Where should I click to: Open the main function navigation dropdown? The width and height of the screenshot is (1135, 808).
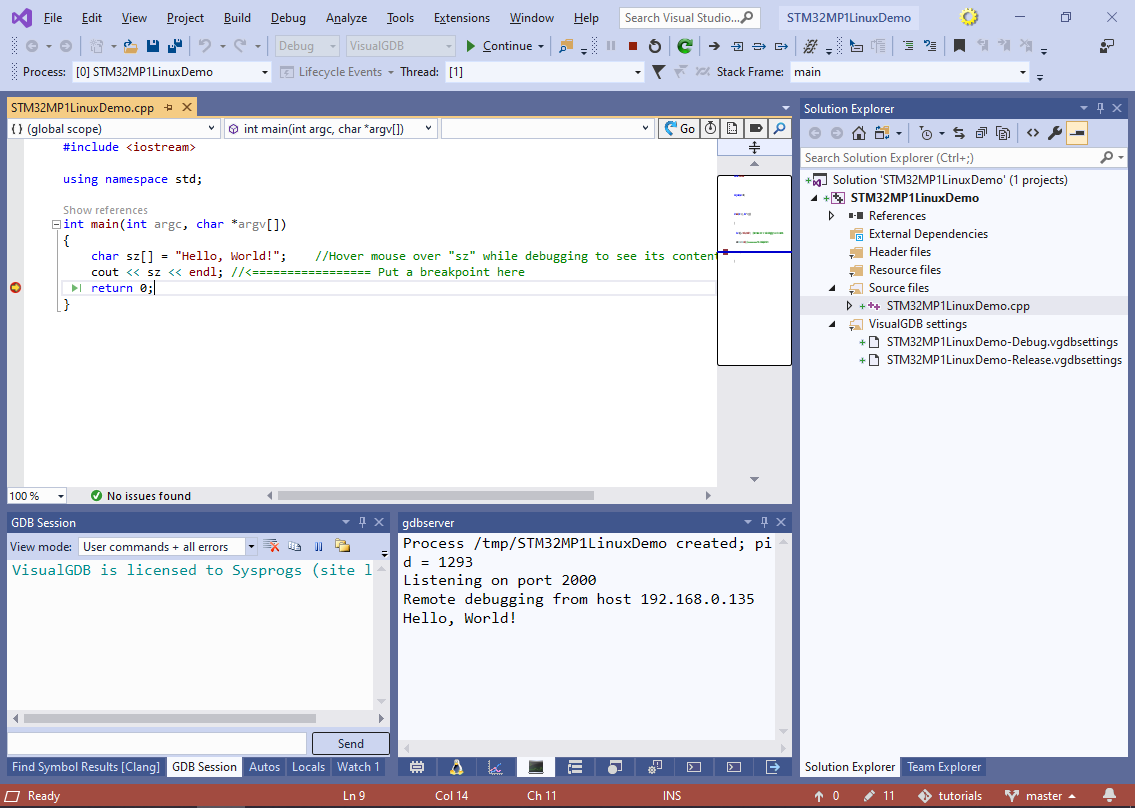(429, 128)
